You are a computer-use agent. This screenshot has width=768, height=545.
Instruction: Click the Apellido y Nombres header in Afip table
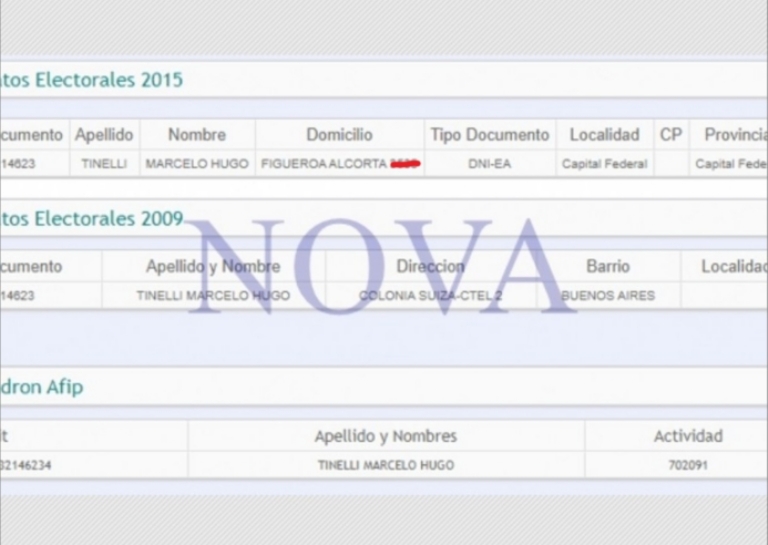coord(386,436)
